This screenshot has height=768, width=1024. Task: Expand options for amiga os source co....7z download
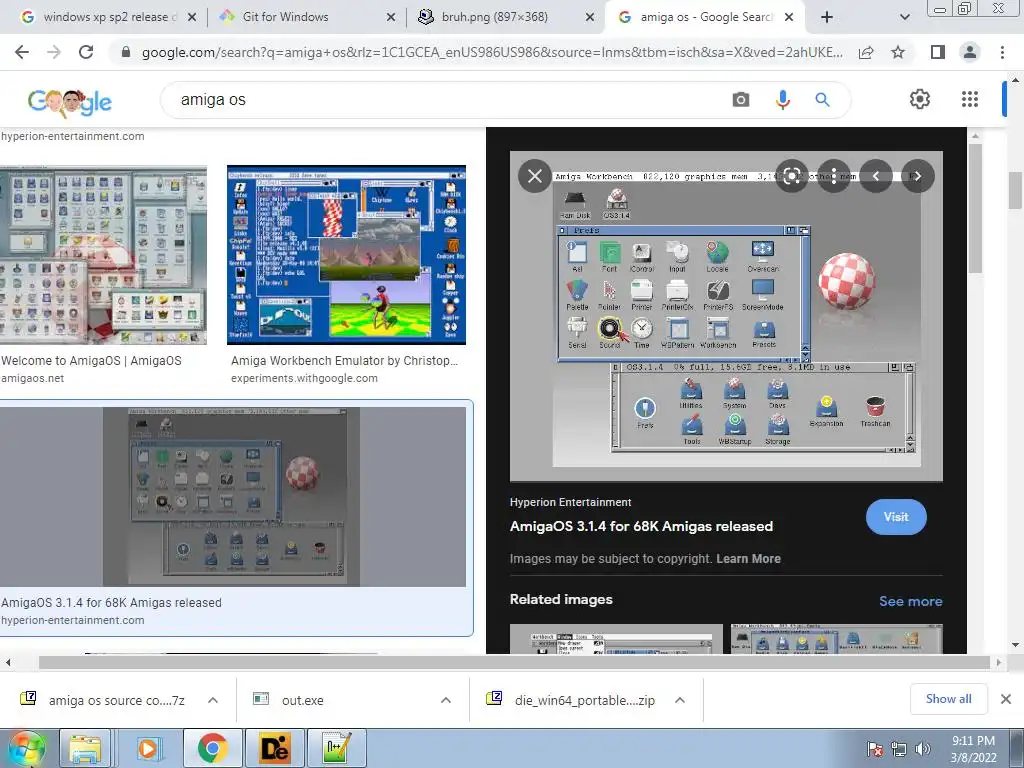click(x=213, y=700)
